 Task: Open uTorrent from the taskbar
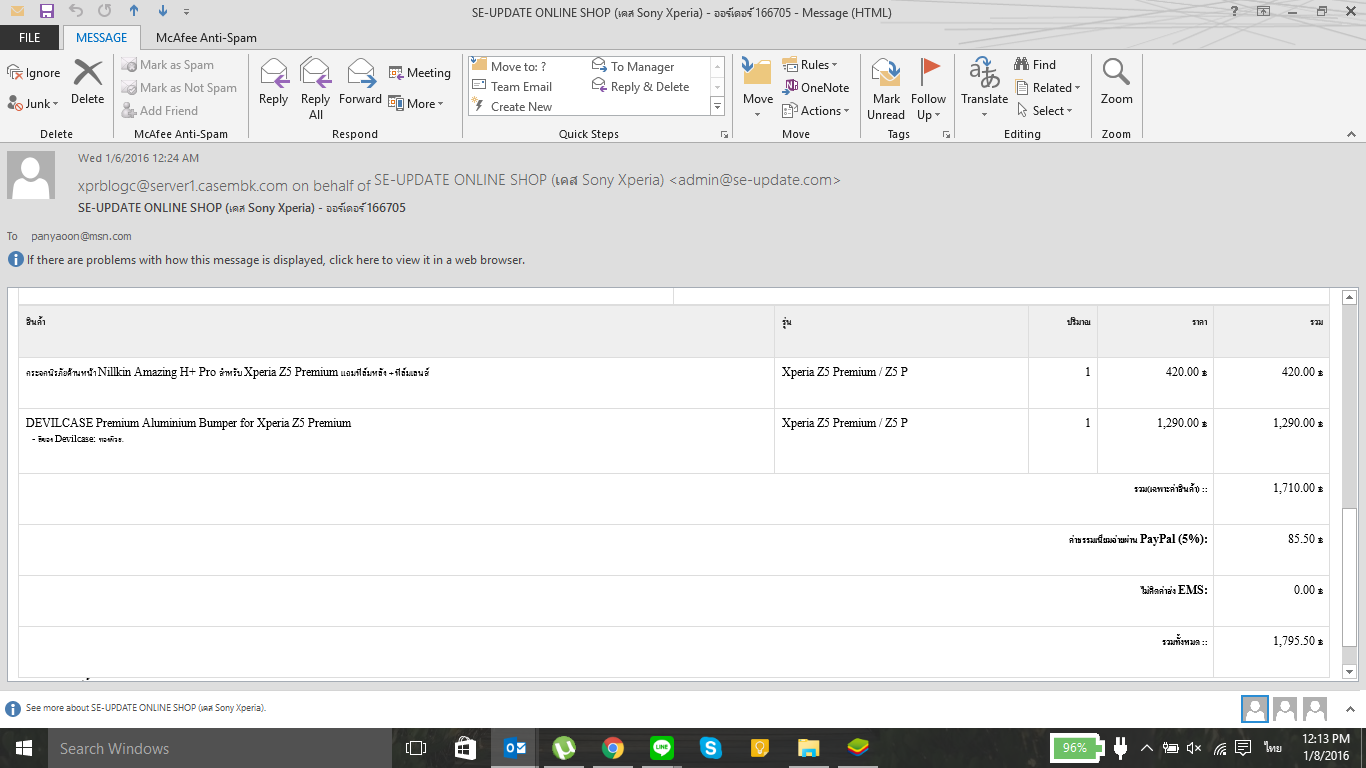pyautogui.click(x=564, y=748)
